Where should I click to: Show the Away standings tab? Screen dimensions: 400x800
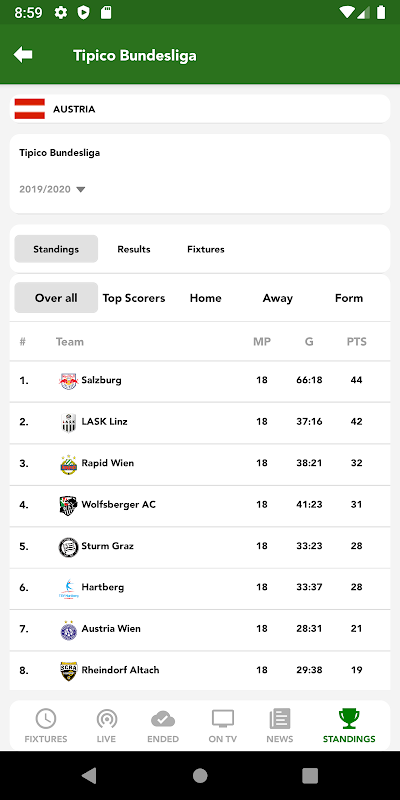[x=278, y=298]
